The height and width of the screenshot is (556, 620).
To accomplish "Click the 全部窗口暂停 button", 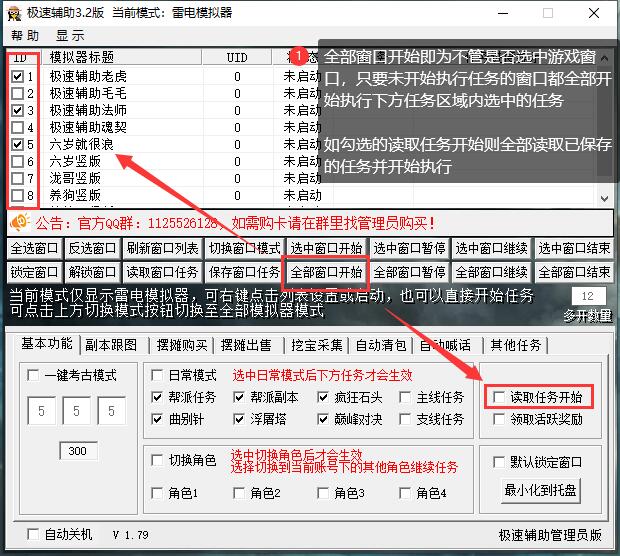I will (x=409, y=272).
